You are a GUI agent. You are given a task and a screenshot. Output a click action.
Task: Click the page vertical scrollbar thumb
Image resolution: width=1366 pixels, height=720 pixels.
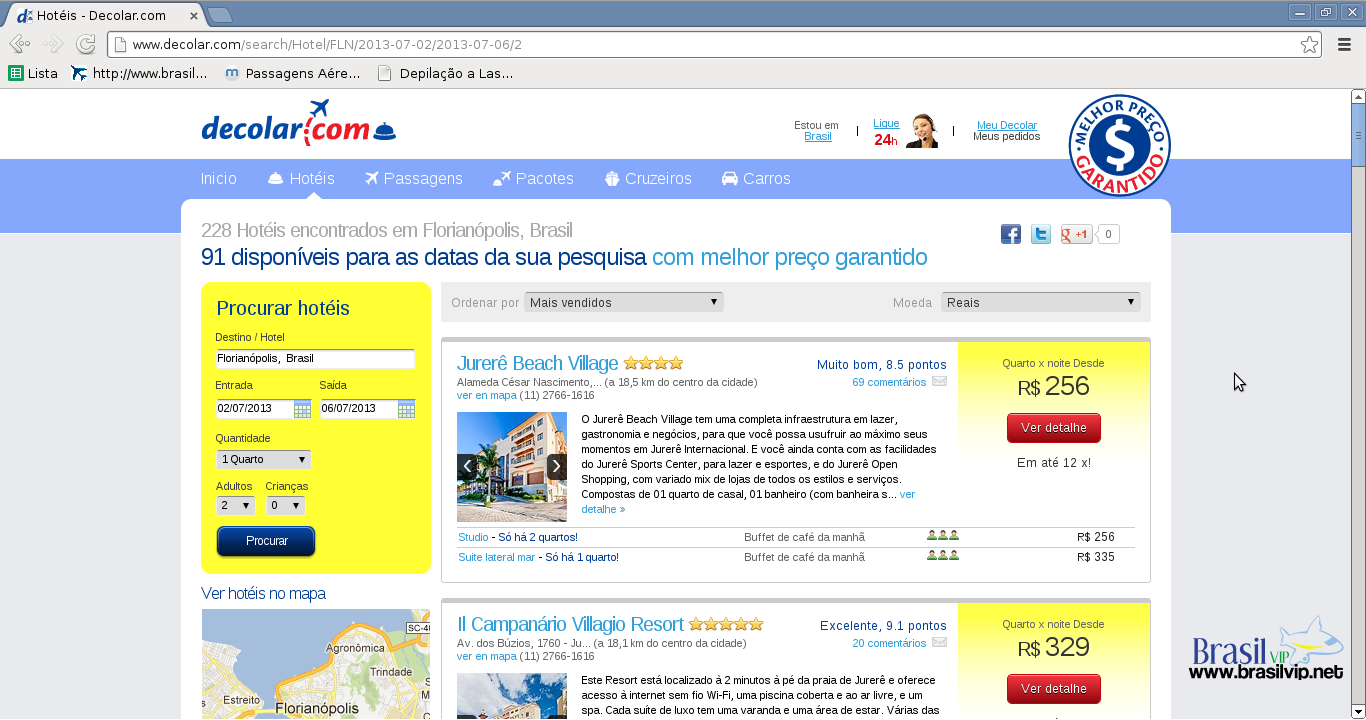tap(1358, 135)
